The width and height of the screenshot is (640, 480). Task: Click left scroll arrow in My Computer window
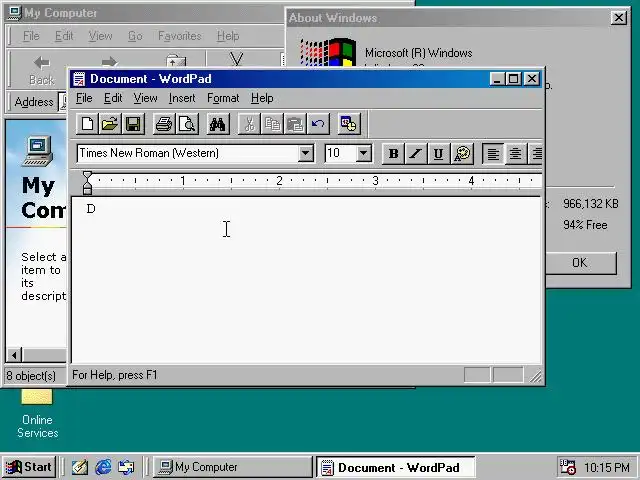(x=14, y=355)
